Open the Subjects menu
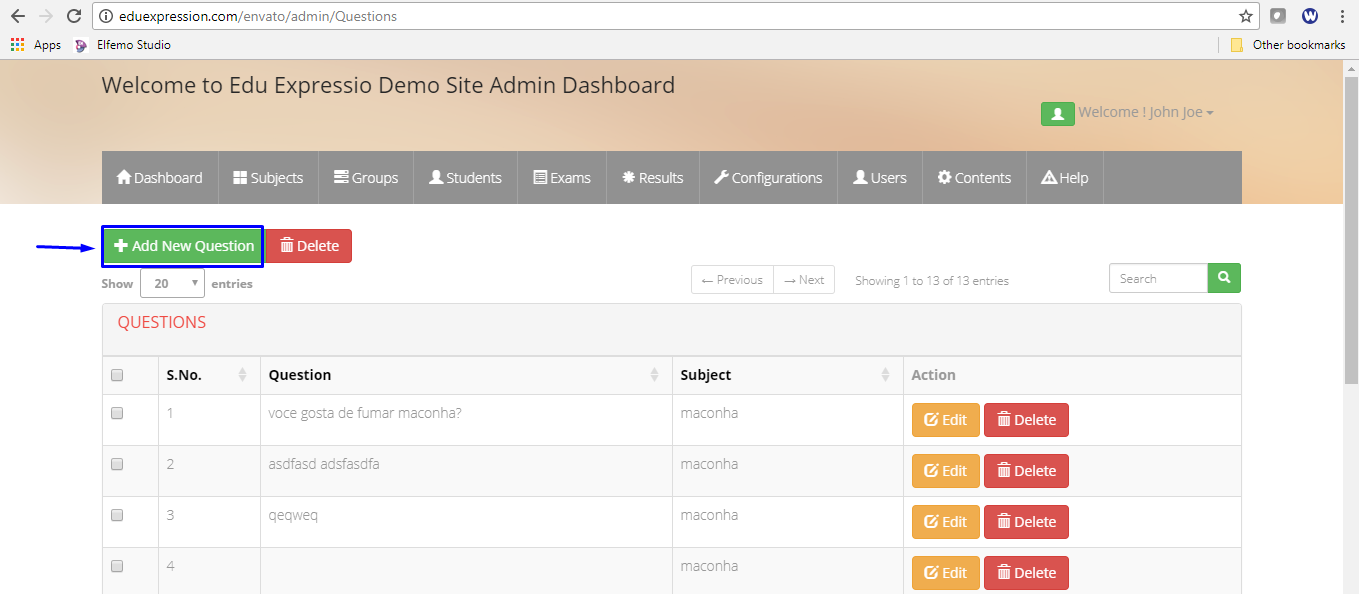Screen dimensions: 1359x594 268,177
